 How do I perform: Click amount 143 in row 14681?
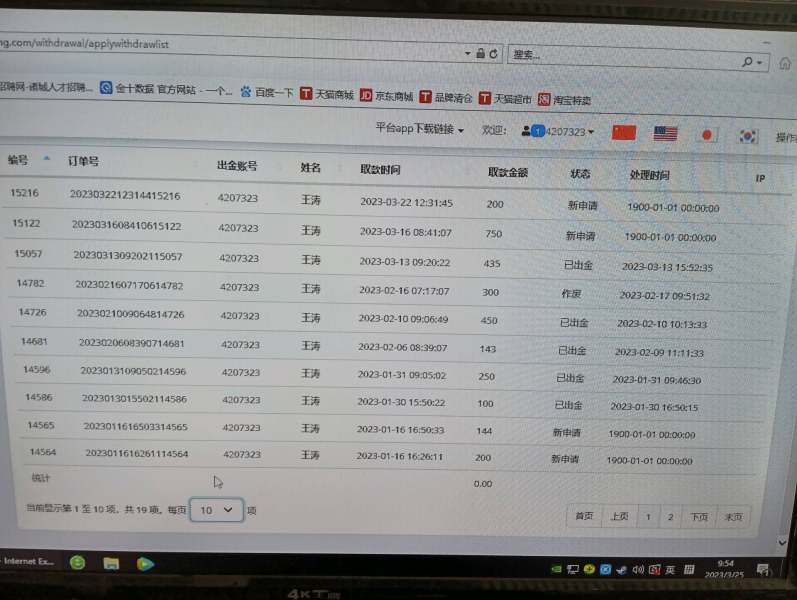point(487,349)
